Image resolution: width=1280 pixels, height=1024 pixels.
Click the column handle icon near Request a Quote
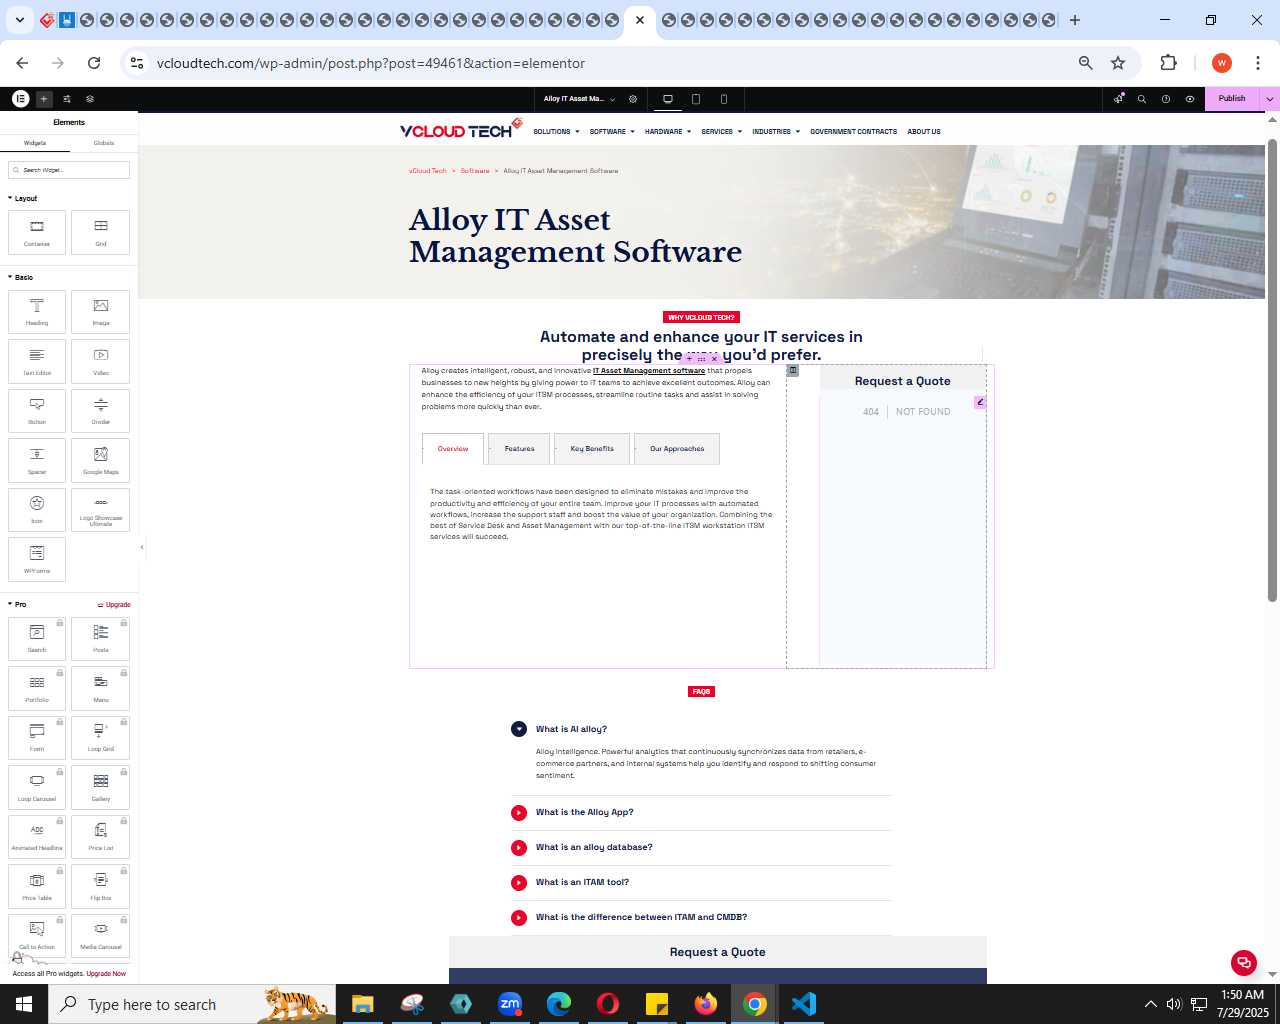pos(793,370)
